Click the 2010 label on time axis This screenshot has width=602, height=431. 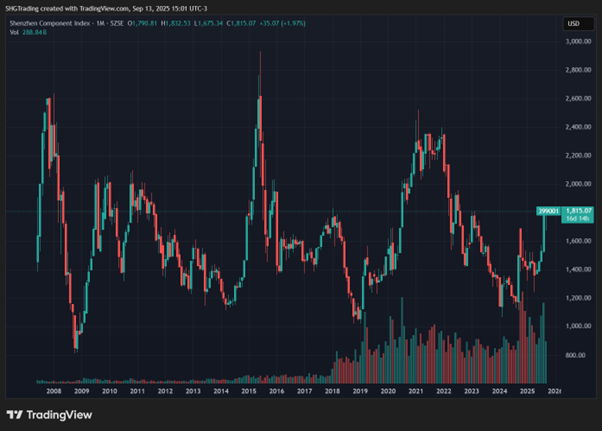(109, 391)
